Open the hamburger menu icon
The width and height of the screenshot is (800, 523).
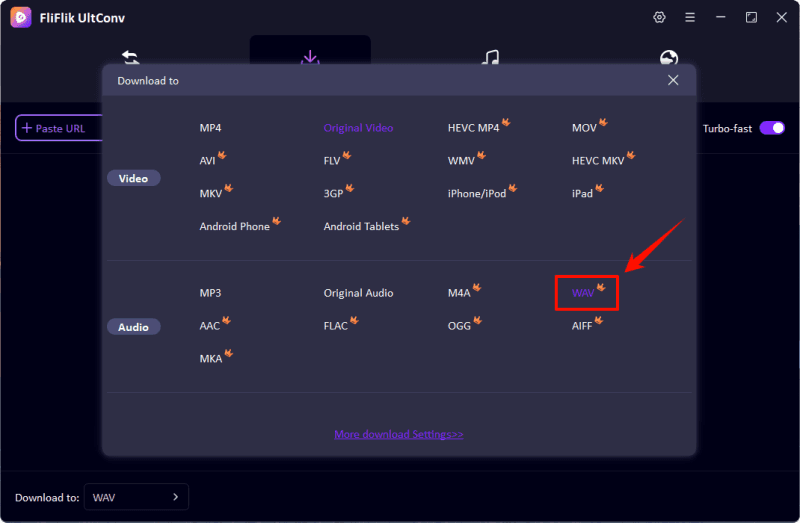(690, 17)
